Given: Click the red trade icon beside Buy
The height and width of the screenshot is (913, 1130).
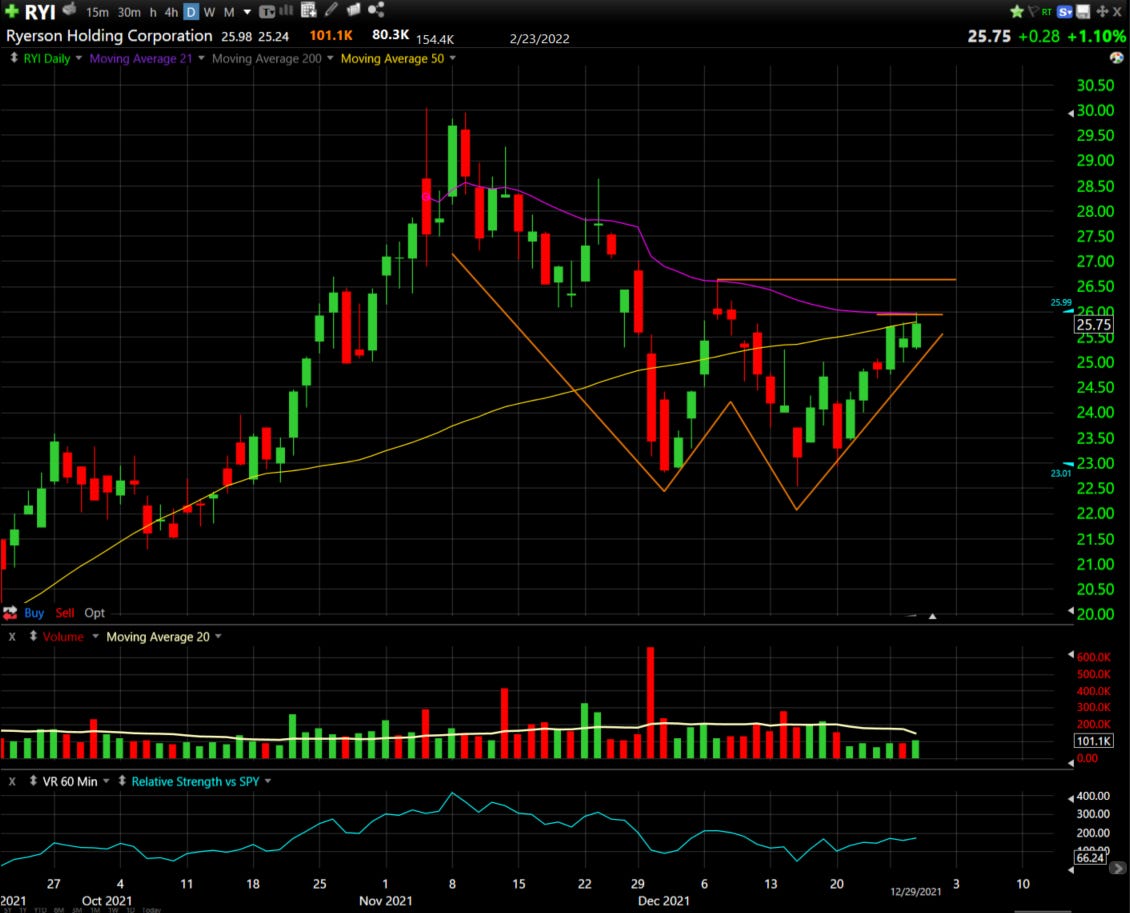Looking at the screenshot, I should coord(10,613).
